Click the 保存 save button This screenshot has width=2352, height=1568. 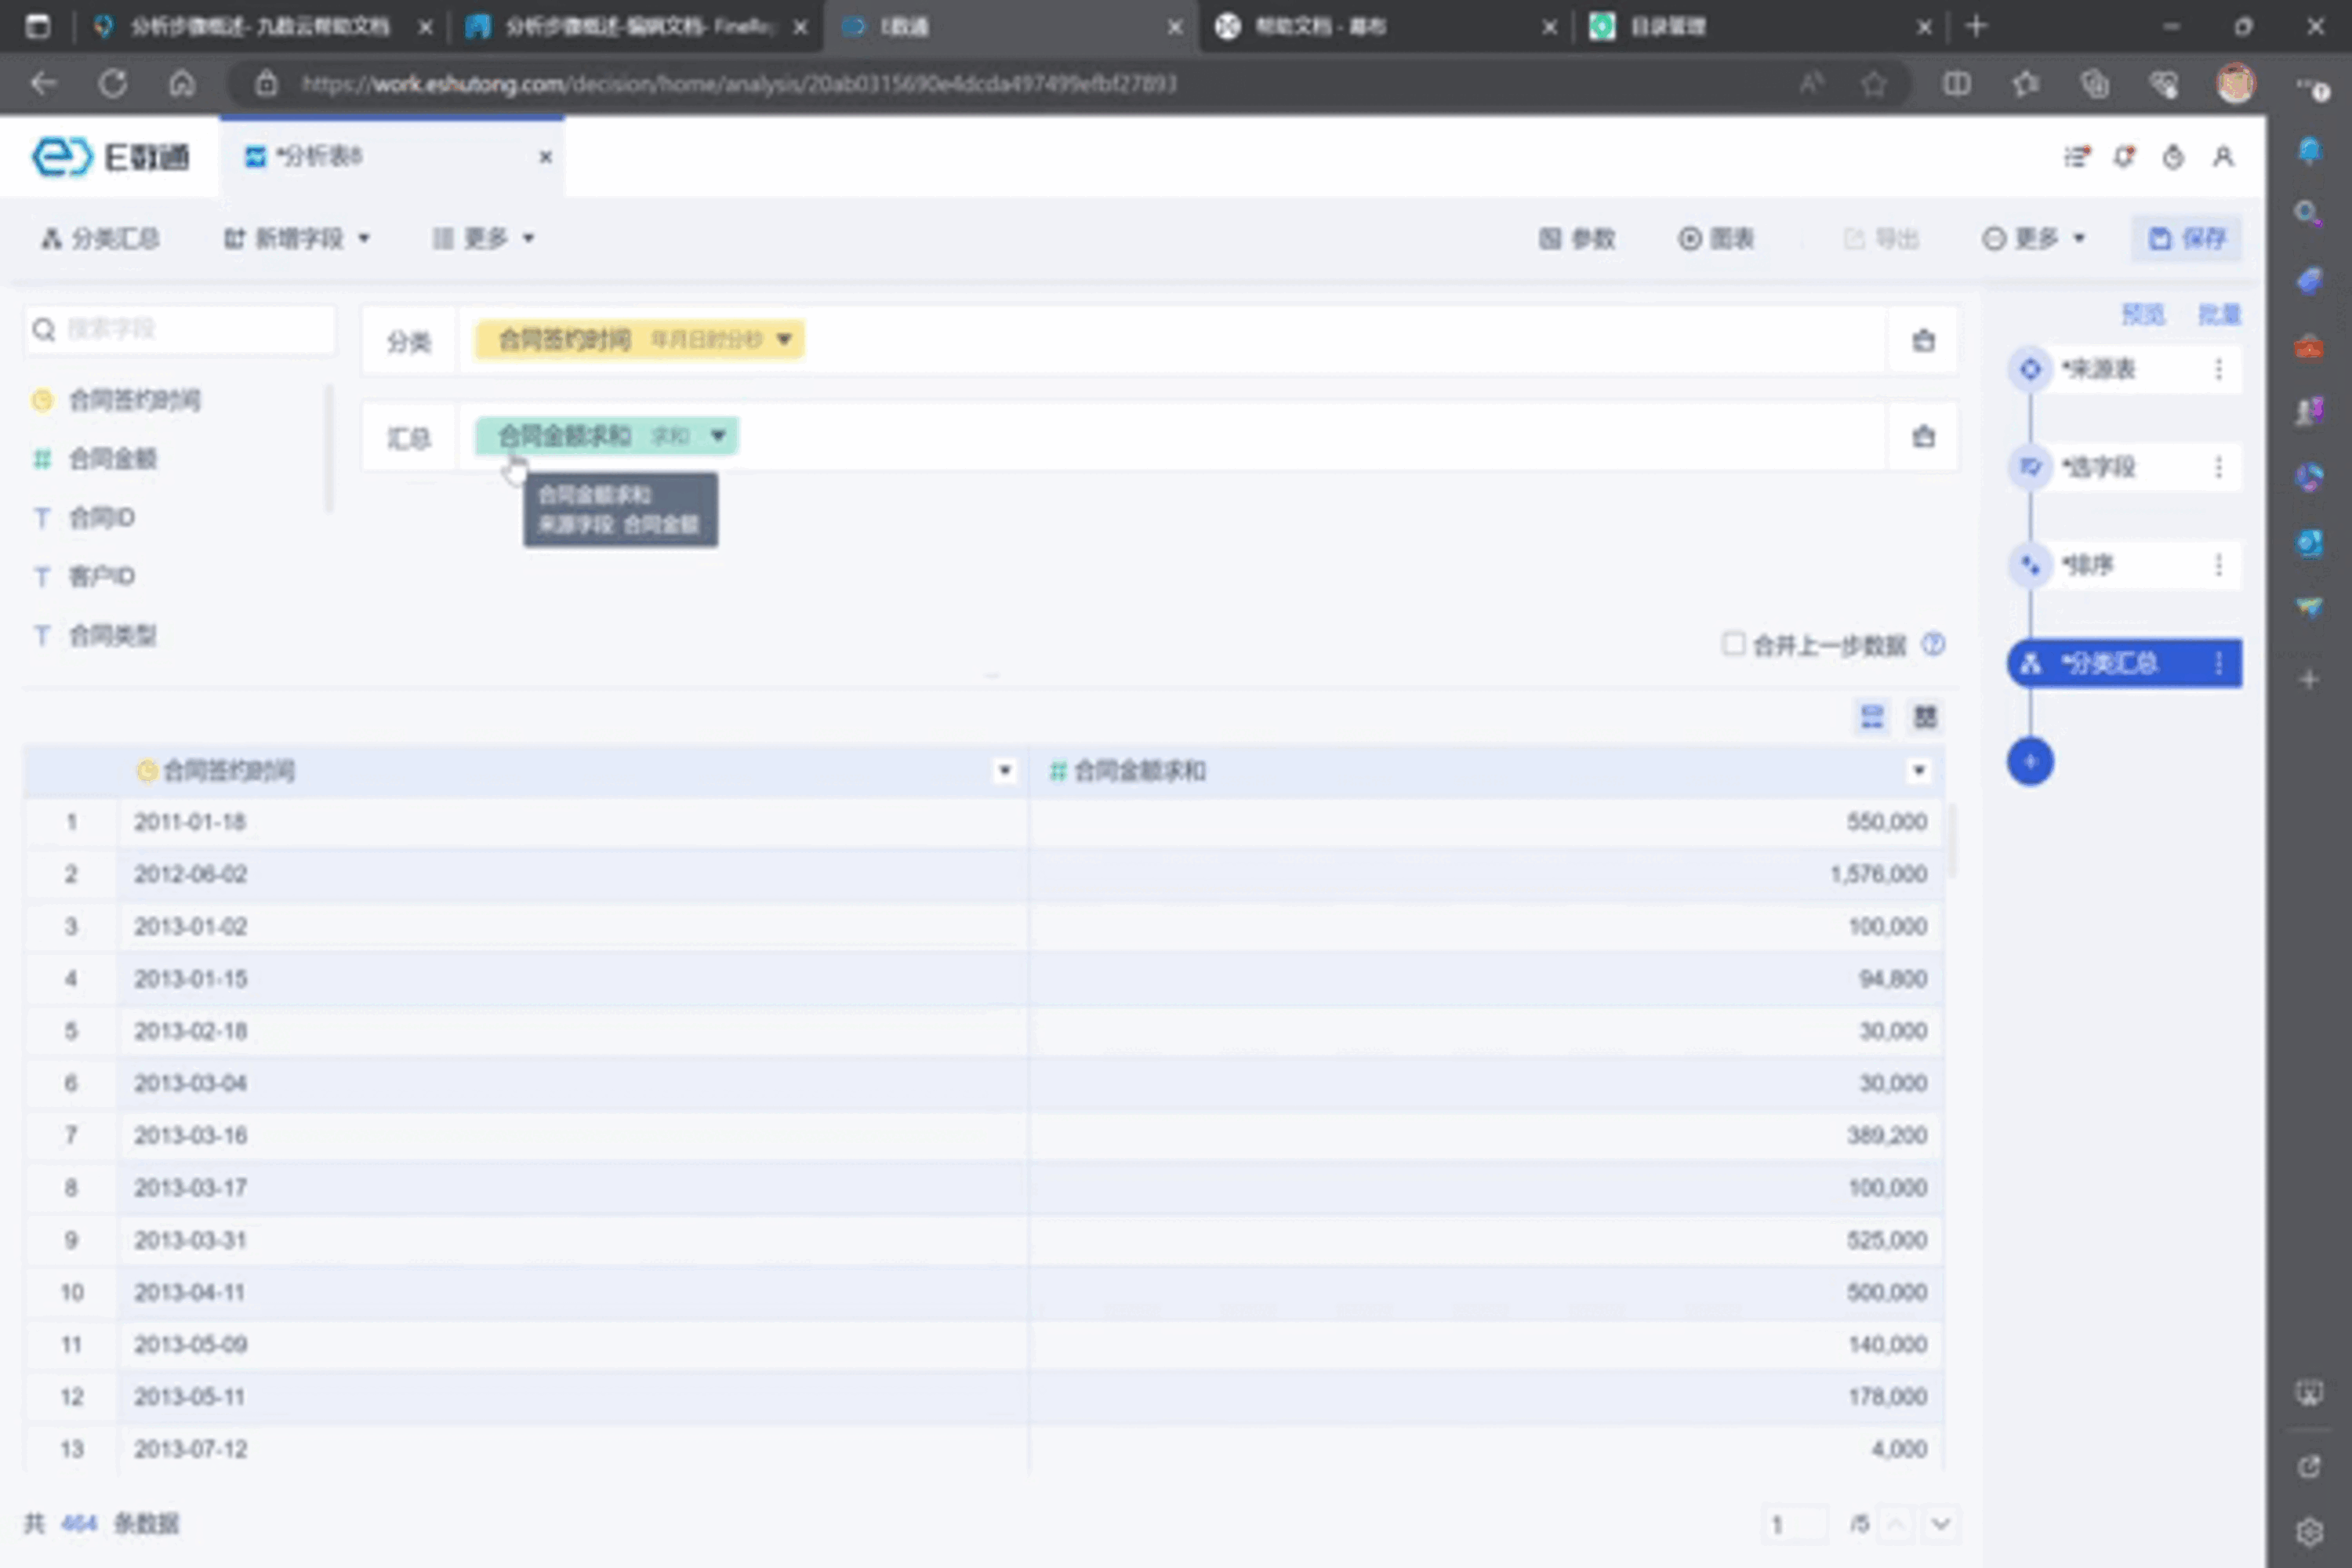pyautogui.click(x=2186, y=238)
